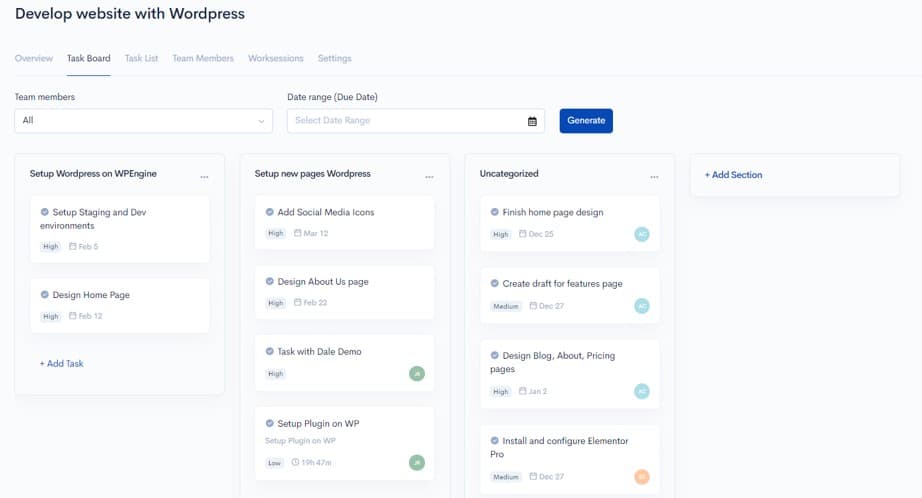The width and height of the screenshot is (922, 498).
Task: Open calendar icon in date range field
Action: pyautogui.click(x=532, y=121)
